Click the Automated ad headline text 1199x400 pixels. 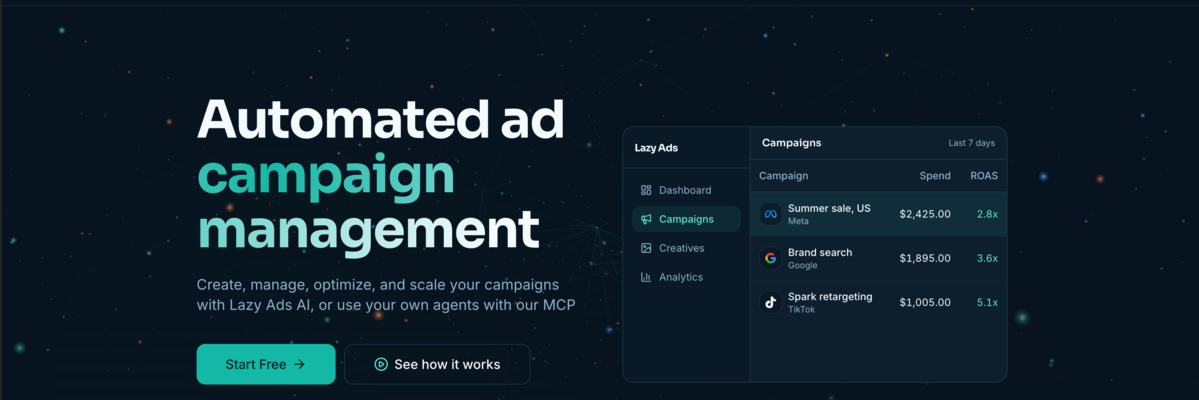(380, 119)
